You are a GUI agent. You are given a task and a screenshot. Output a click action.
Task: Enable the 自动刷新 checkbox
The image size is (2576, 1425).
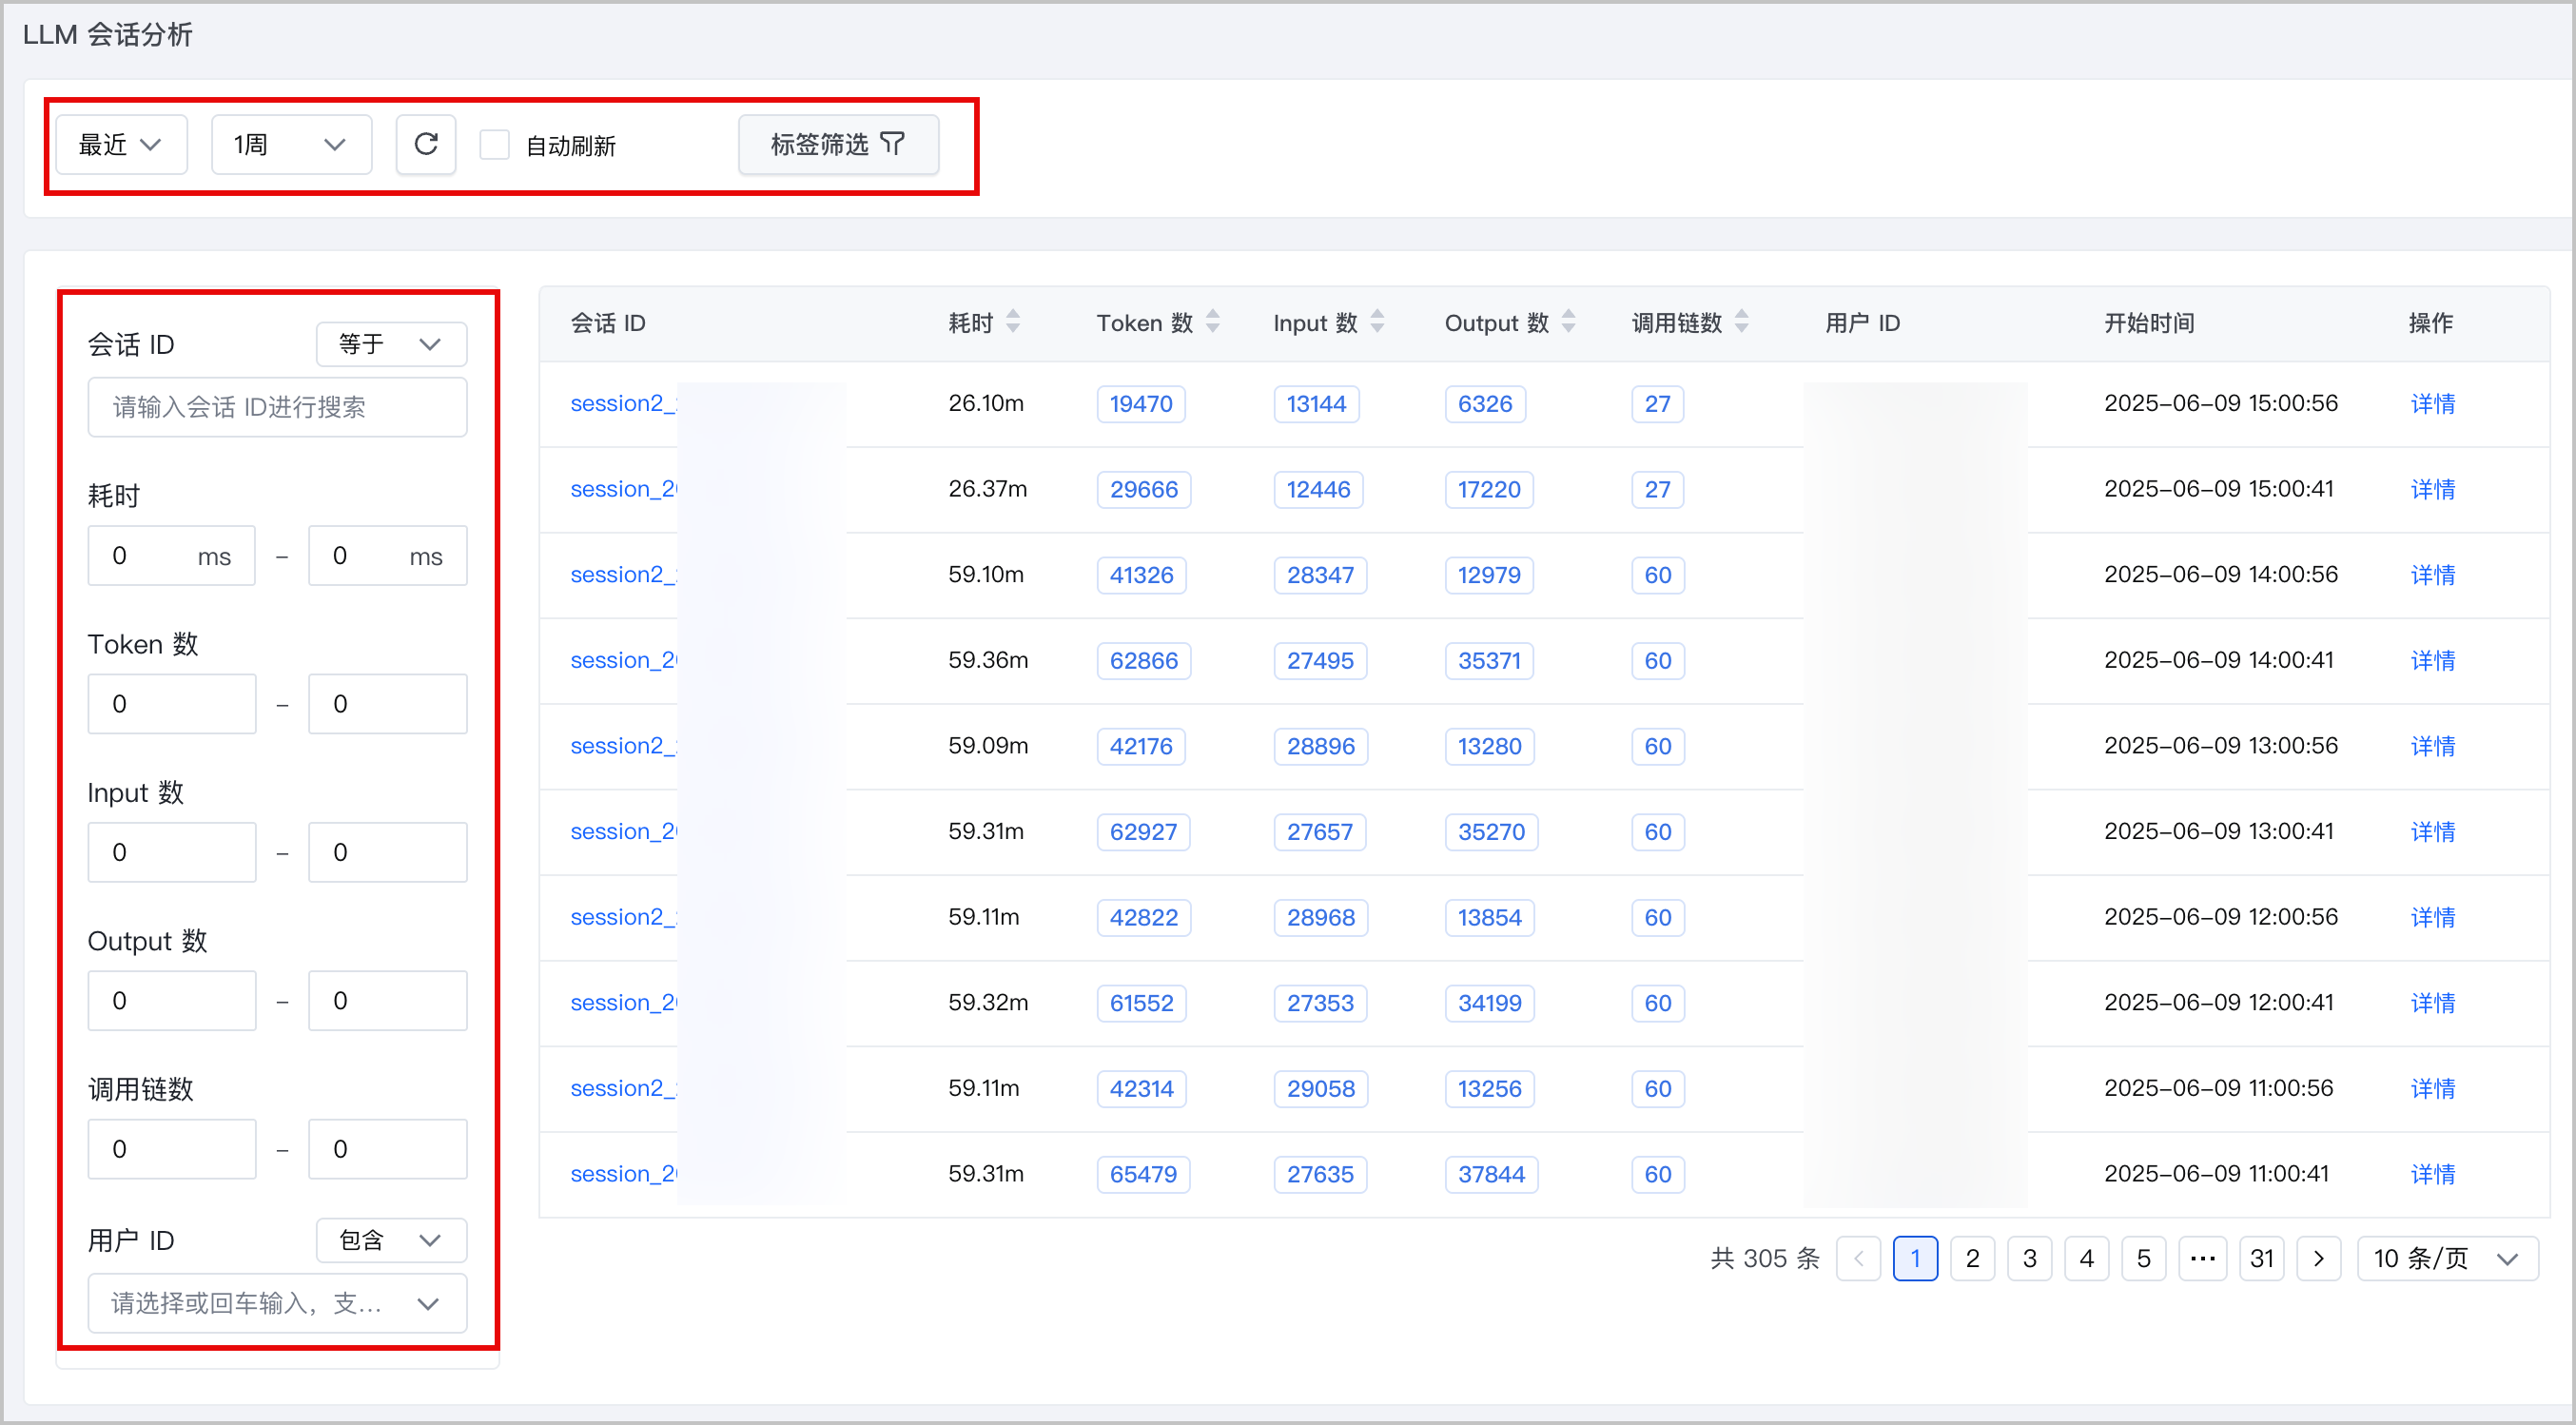[x=495, y=145]
